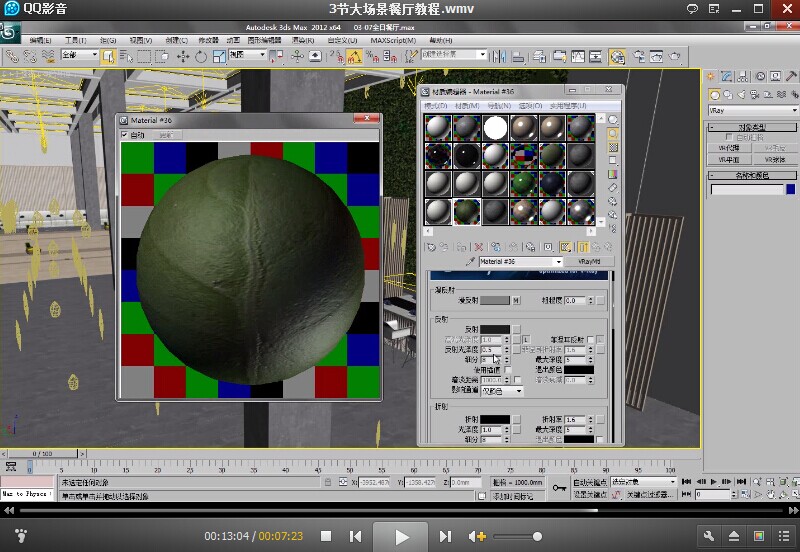
Task: Click the VR代理 object type button
Action: [x=729, y=148]
